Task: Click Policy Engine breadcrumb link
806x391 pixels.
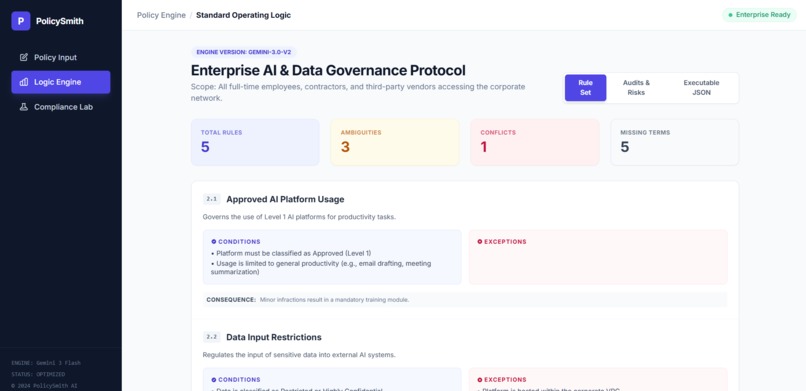Action: (161, 15)
